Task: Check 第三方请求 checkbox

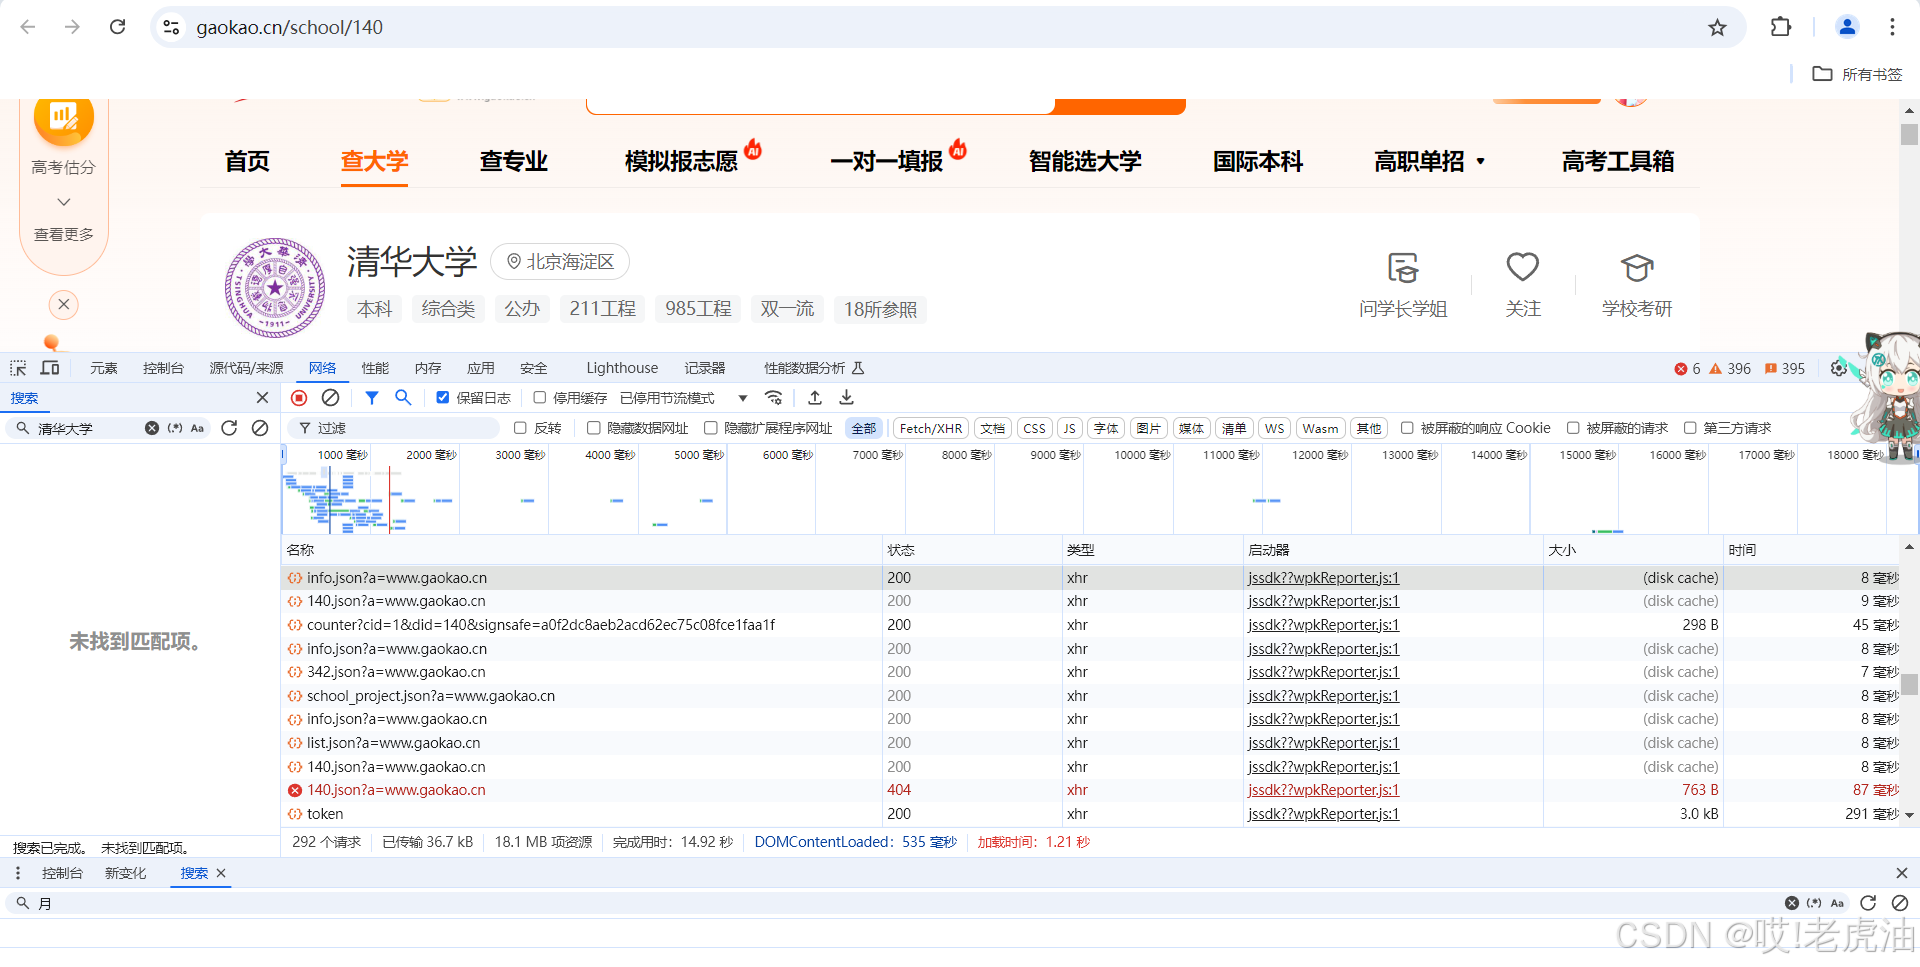Action: point(1690,428)
